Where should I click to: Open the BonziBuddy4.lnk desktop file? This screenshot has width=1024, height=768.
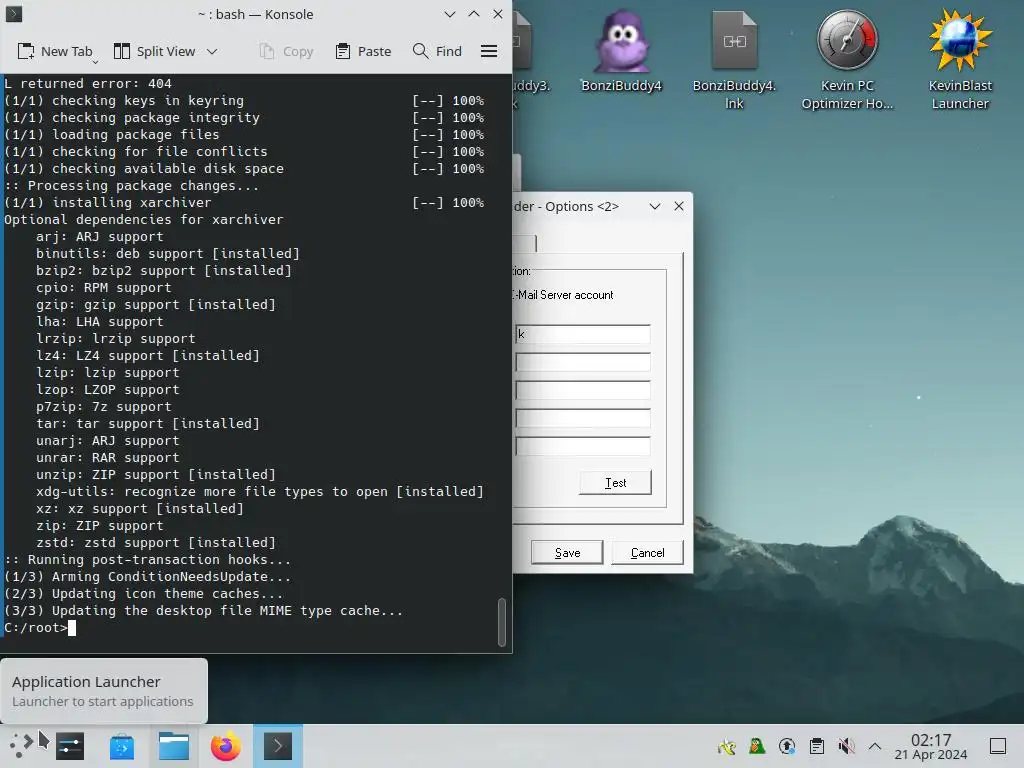[734, 60]
